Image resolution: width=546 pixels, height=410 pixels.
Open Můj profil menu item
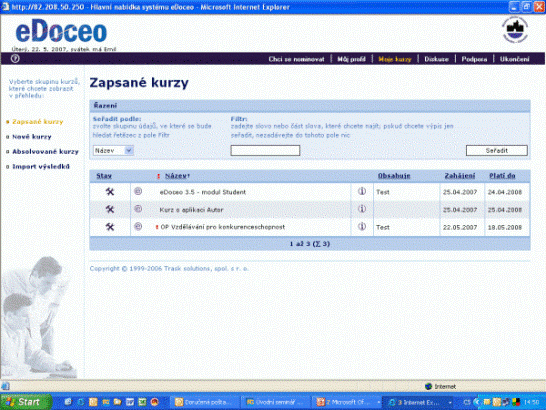[x=351, y=59]
